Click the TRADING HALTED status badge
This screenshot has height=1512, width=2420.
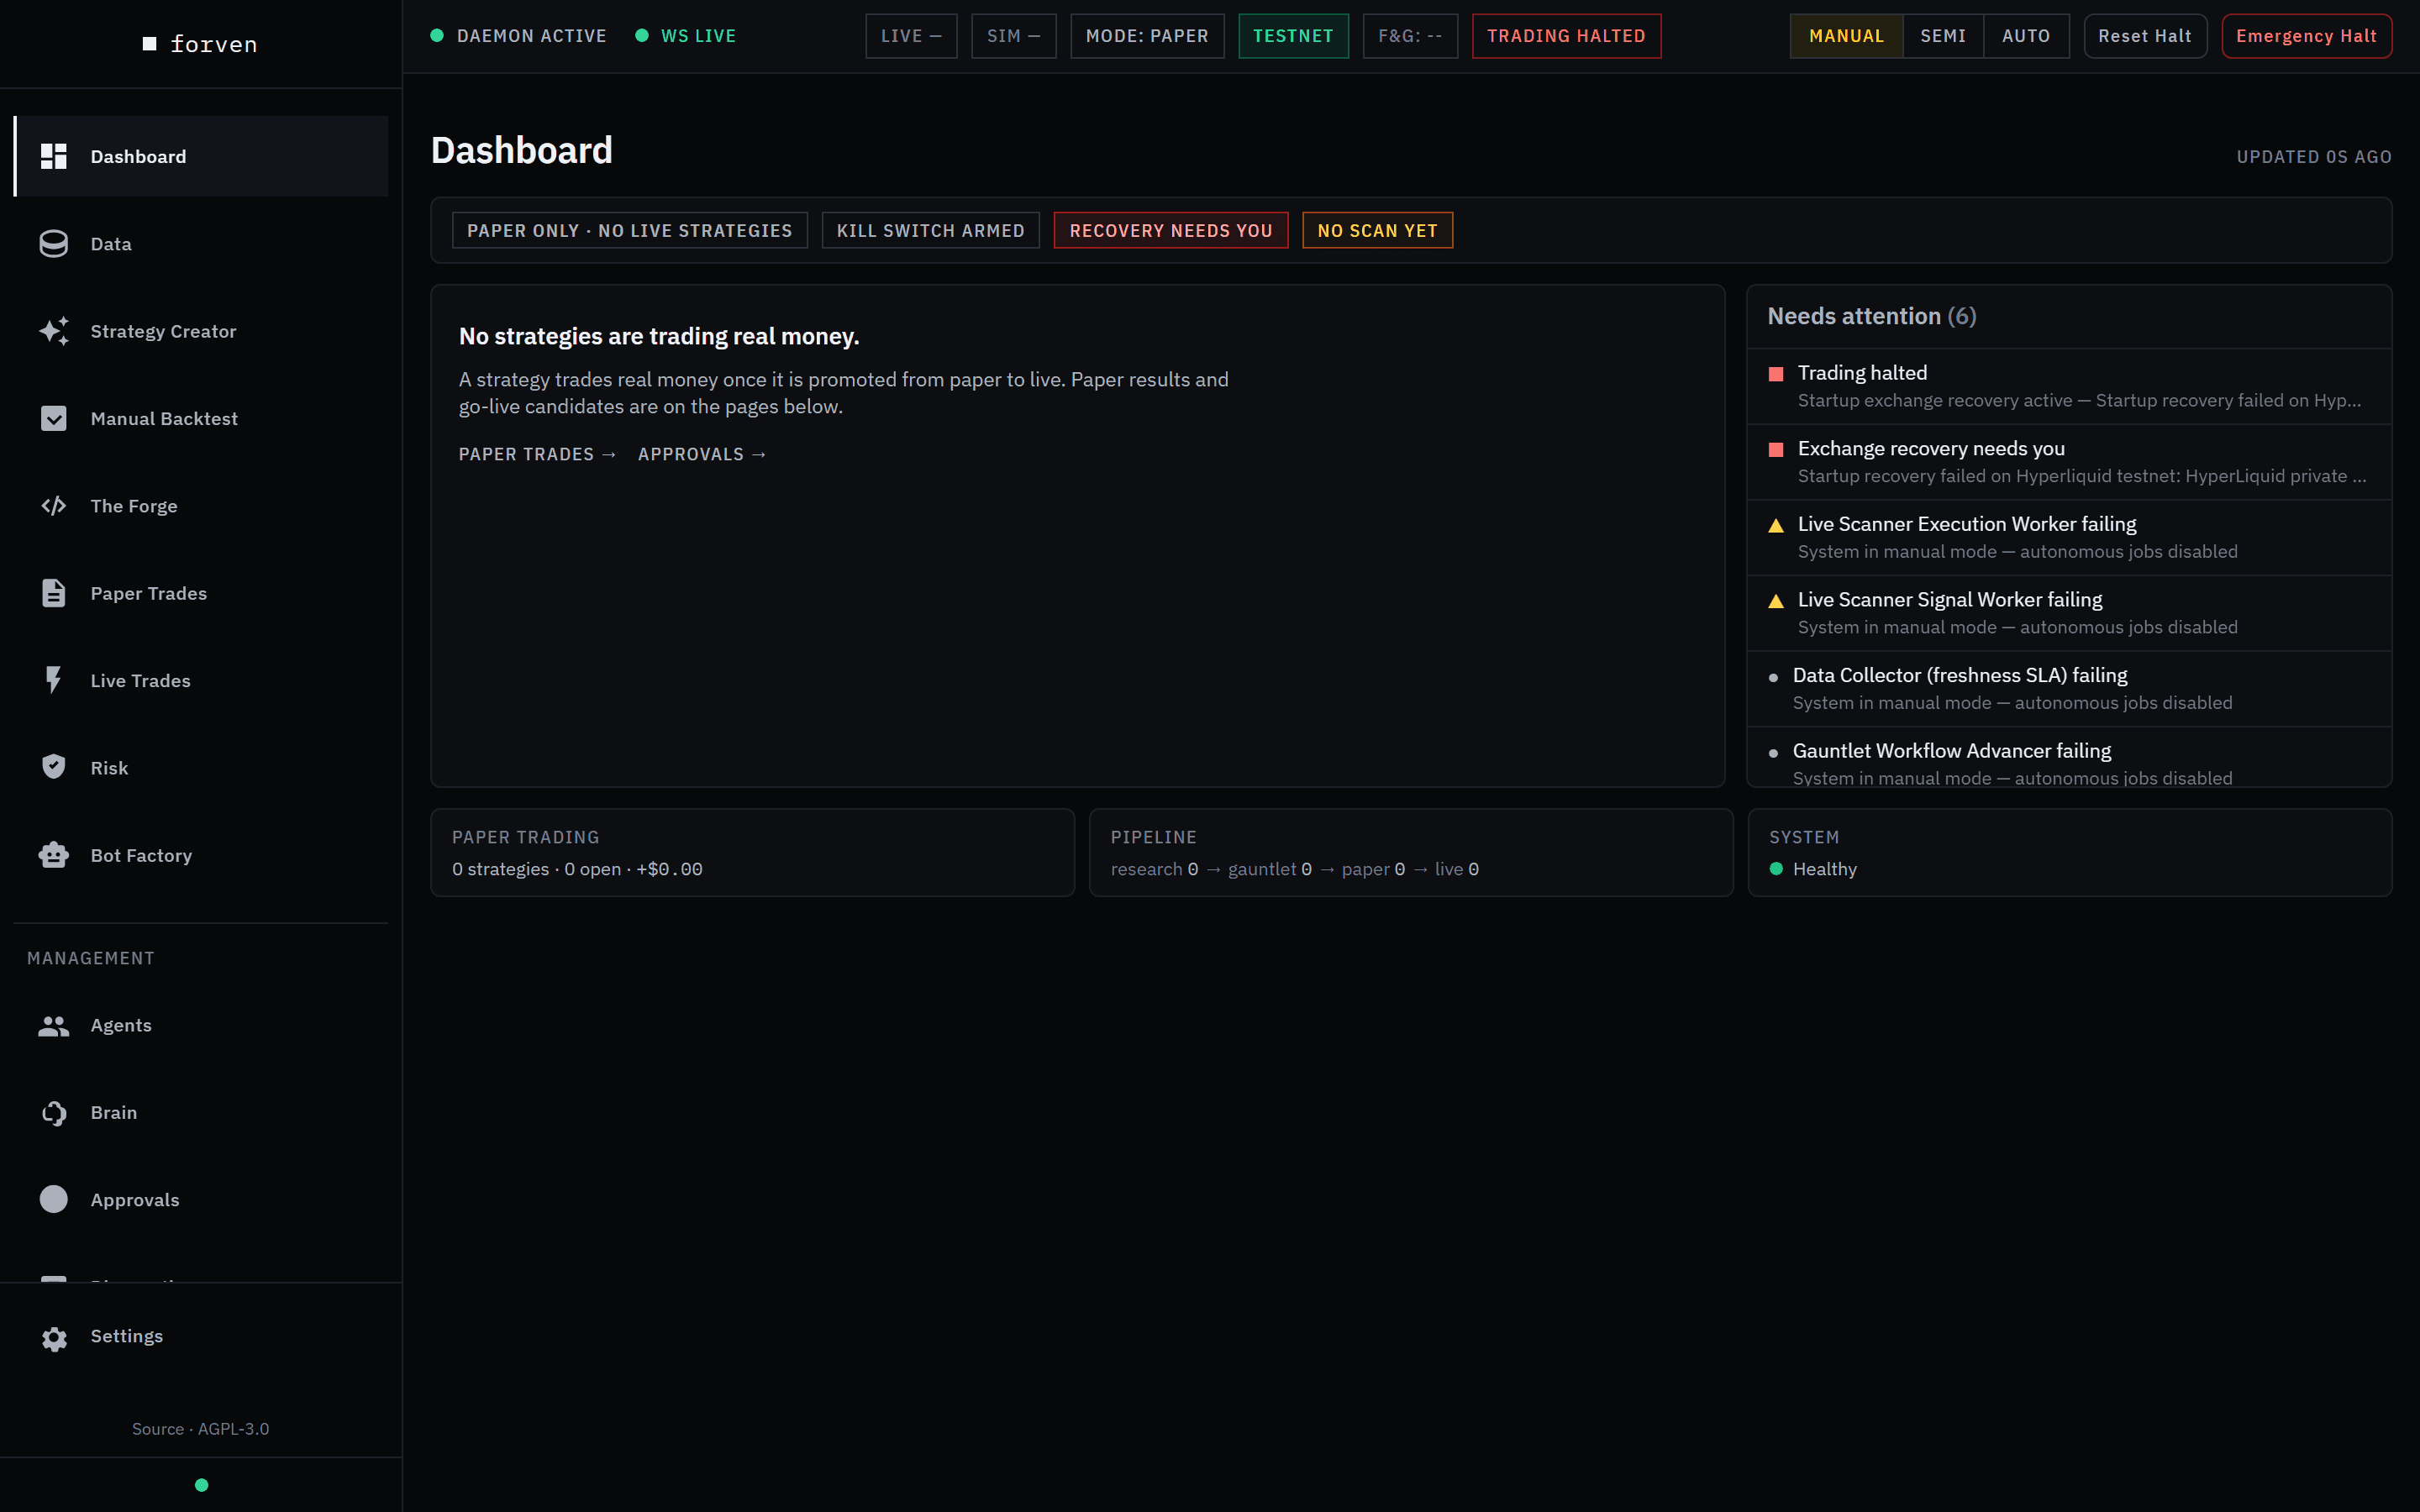coord(1566,36)
